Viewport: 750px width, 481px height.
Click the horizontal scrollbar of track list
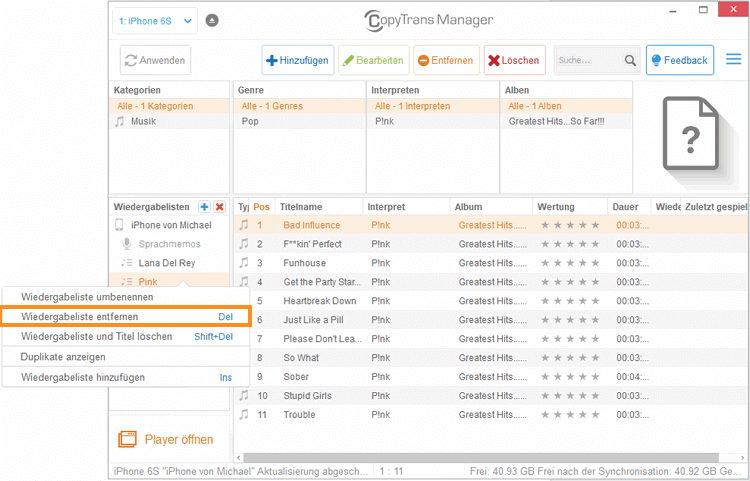[x=481, y=458]
